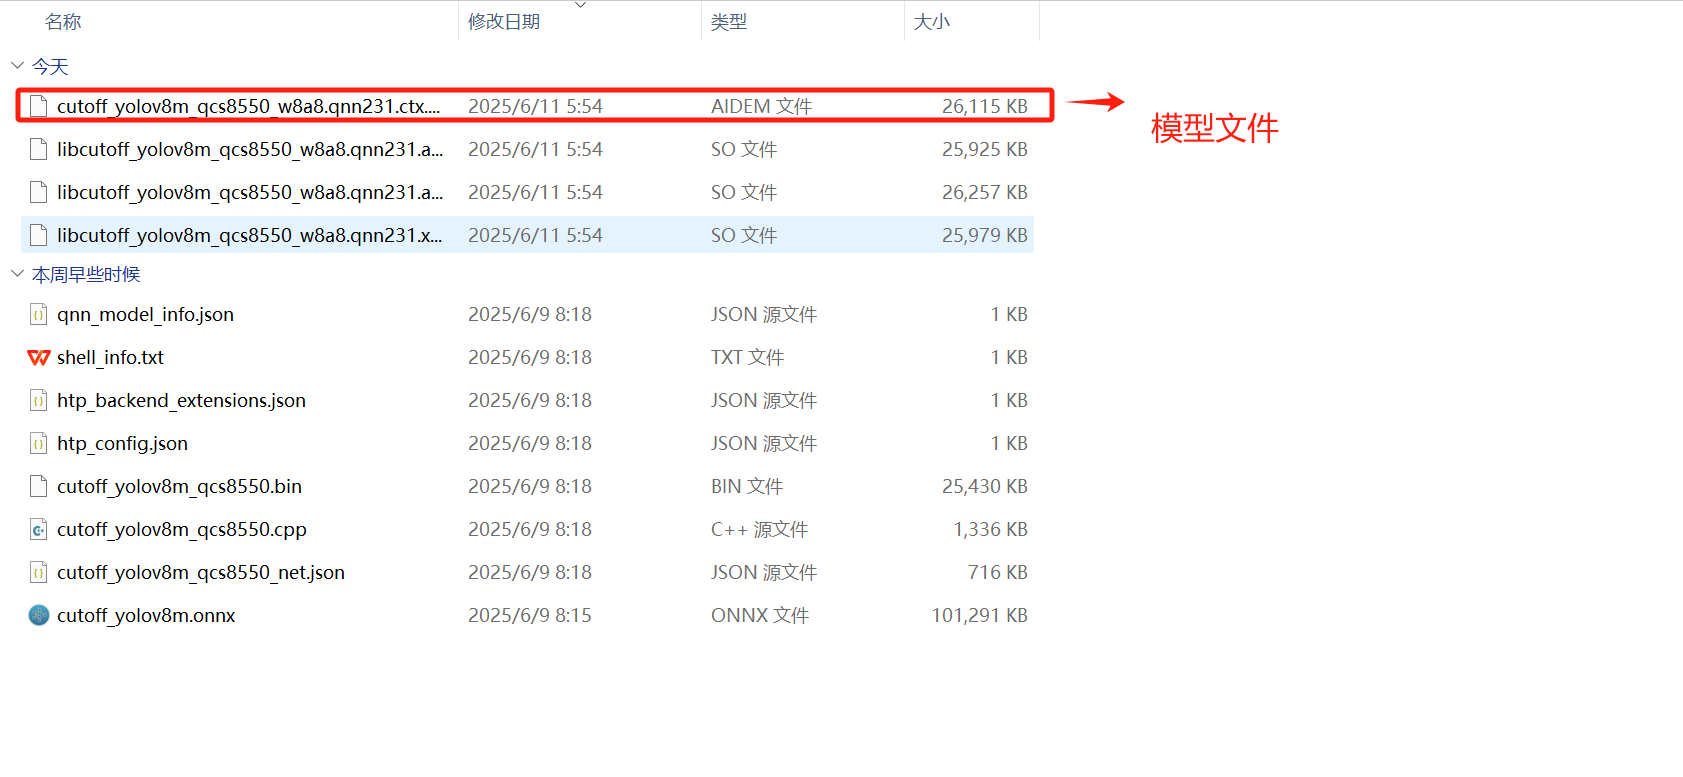1683x777 pixels.
Task: Click the AIDEM 文件 type cell
Action: click(762, 106)
